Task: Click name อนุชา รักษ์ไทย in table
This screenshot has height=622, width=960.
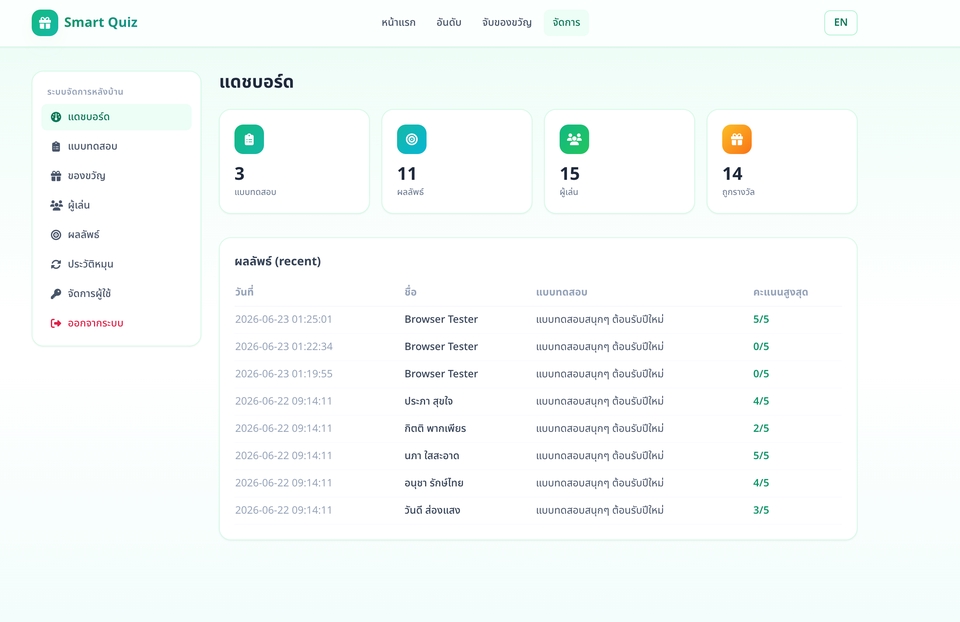Action: click(433, 483)
